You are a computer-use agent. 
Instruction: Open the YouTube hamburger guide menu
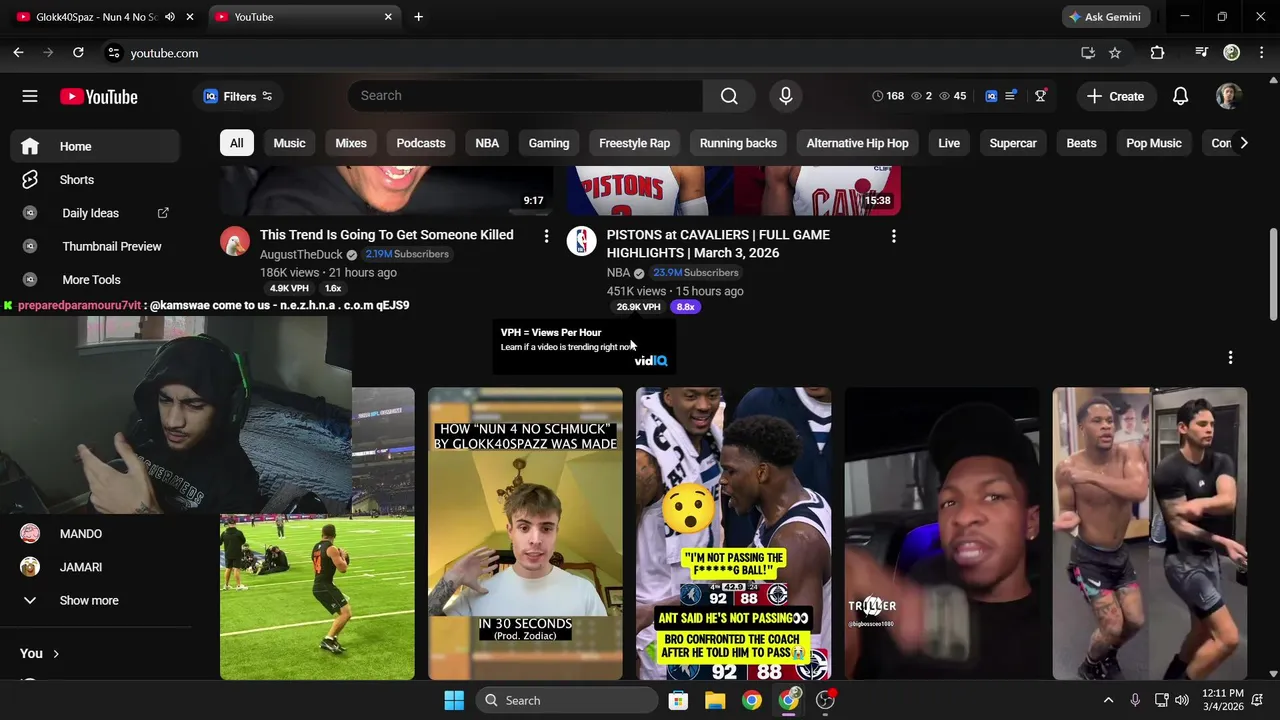pos(30,96)
